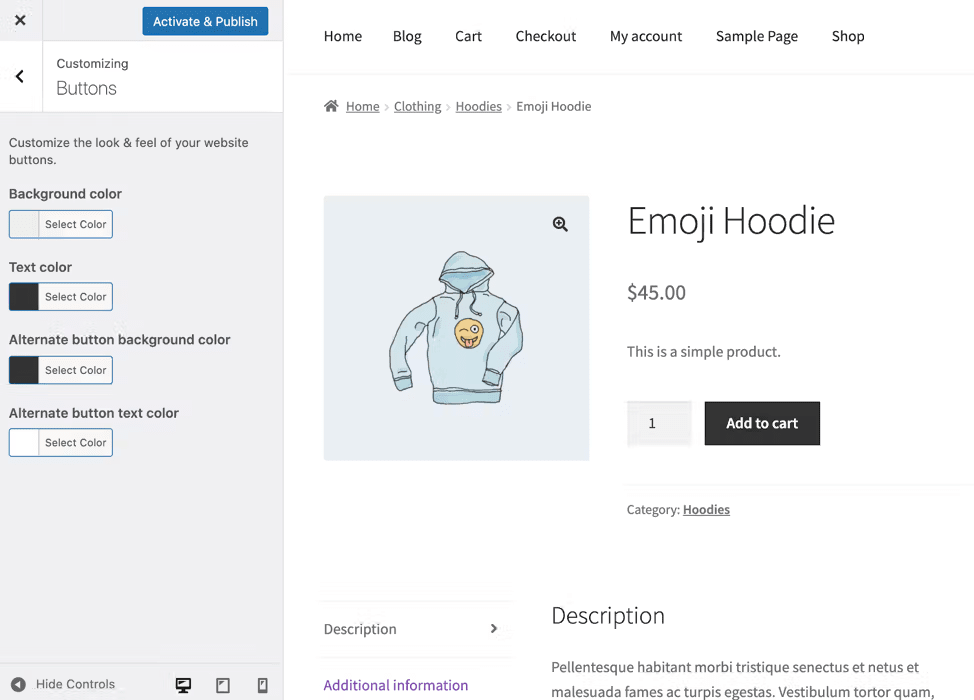Click the Alternate button background color swatch
The image size is (974, 700).
[x=24, y=369]
